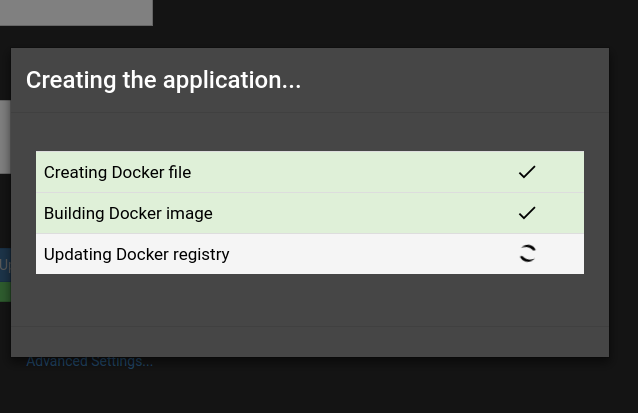The image size is (638, 413).
Task: Click the loading spinner for Updating Docker registry
Action: [527, 254]
